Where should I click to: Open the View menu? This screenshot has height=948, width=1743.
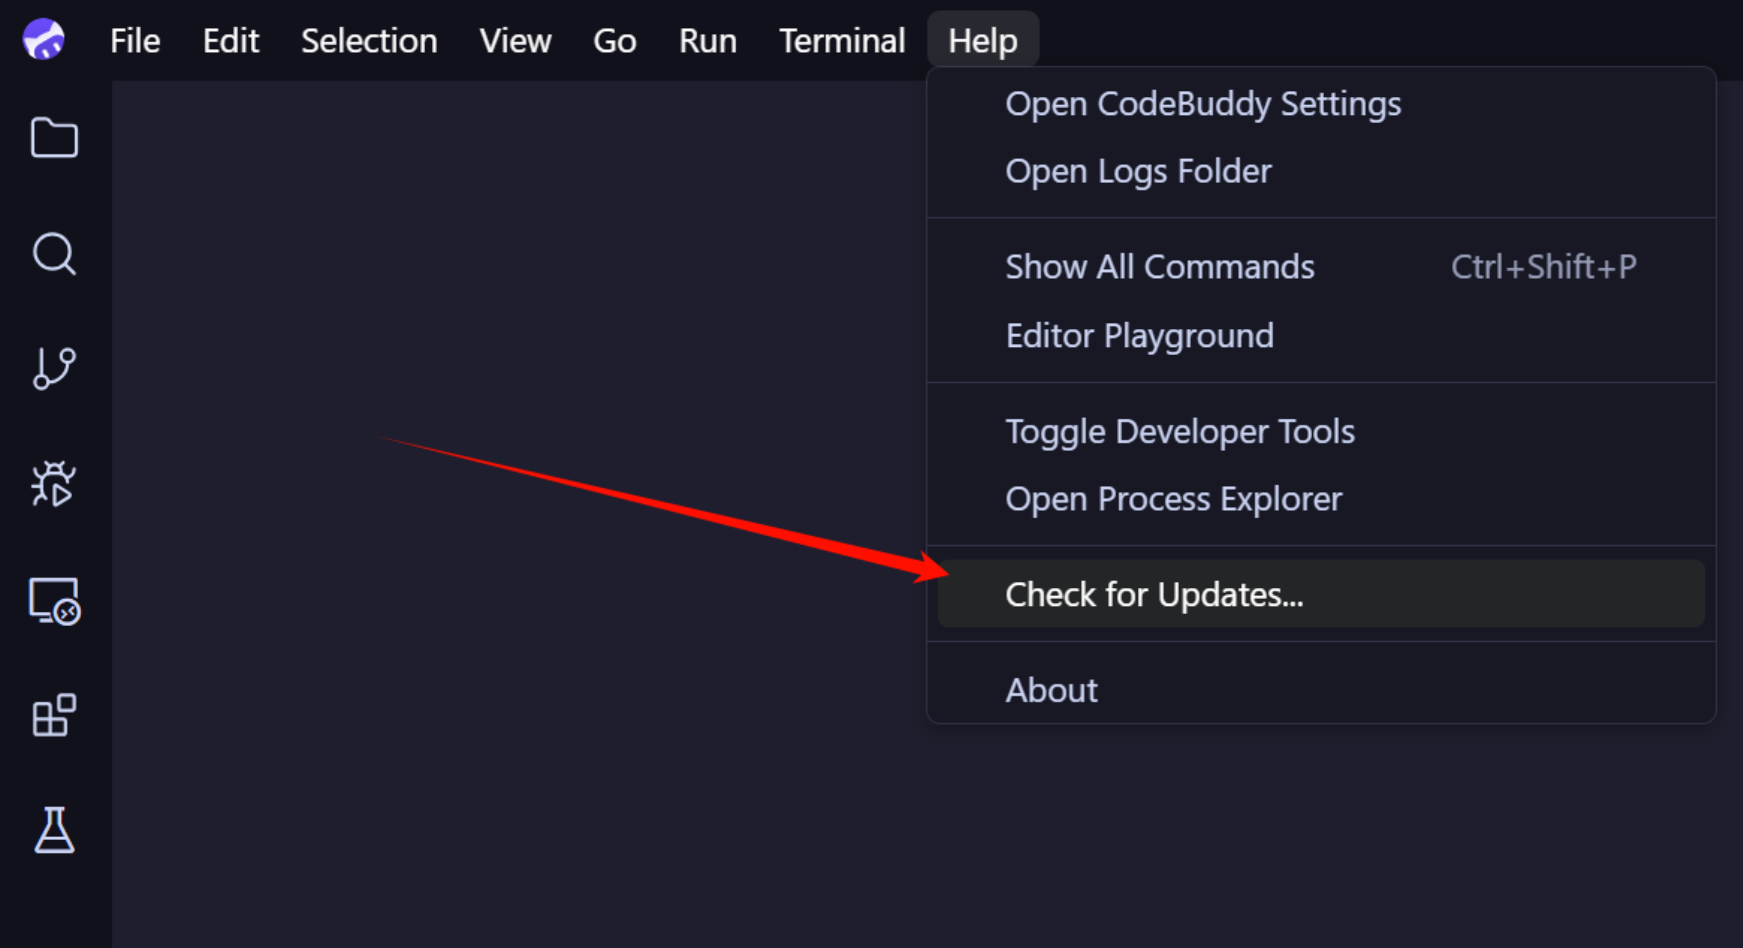pyautogui.click(x=515, y=41)
